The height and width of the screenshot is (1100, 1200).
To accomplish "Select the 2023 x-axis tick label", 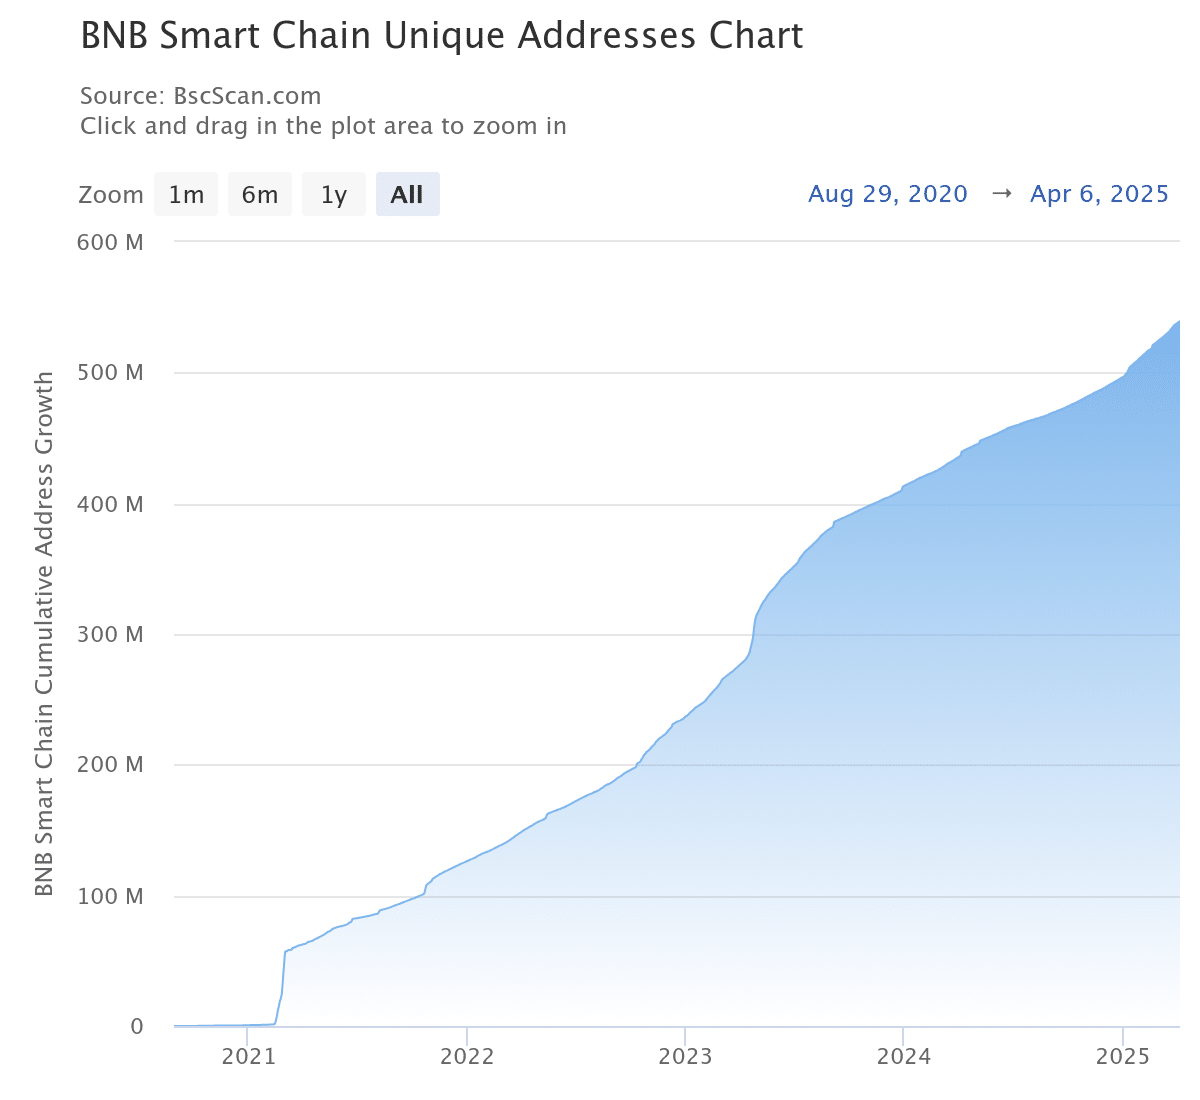I will [685, 1057].
